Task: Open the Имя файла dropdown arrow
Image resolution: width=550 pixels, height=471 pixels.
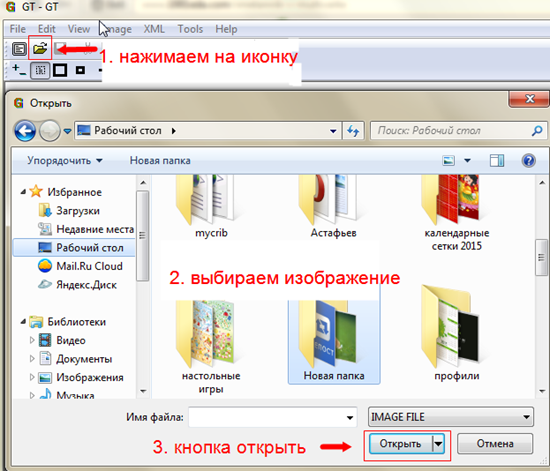Action: 350,417
